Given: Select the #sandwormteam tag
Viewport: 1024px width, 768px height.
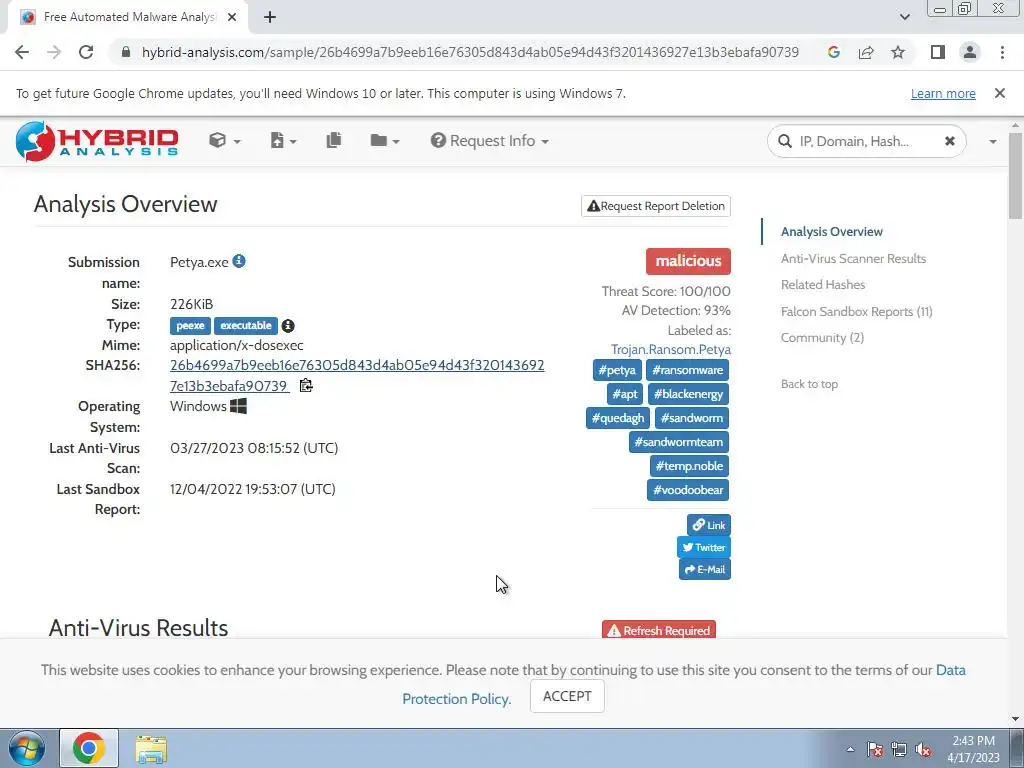Looking at the screenshot, I should click(679, 442).
